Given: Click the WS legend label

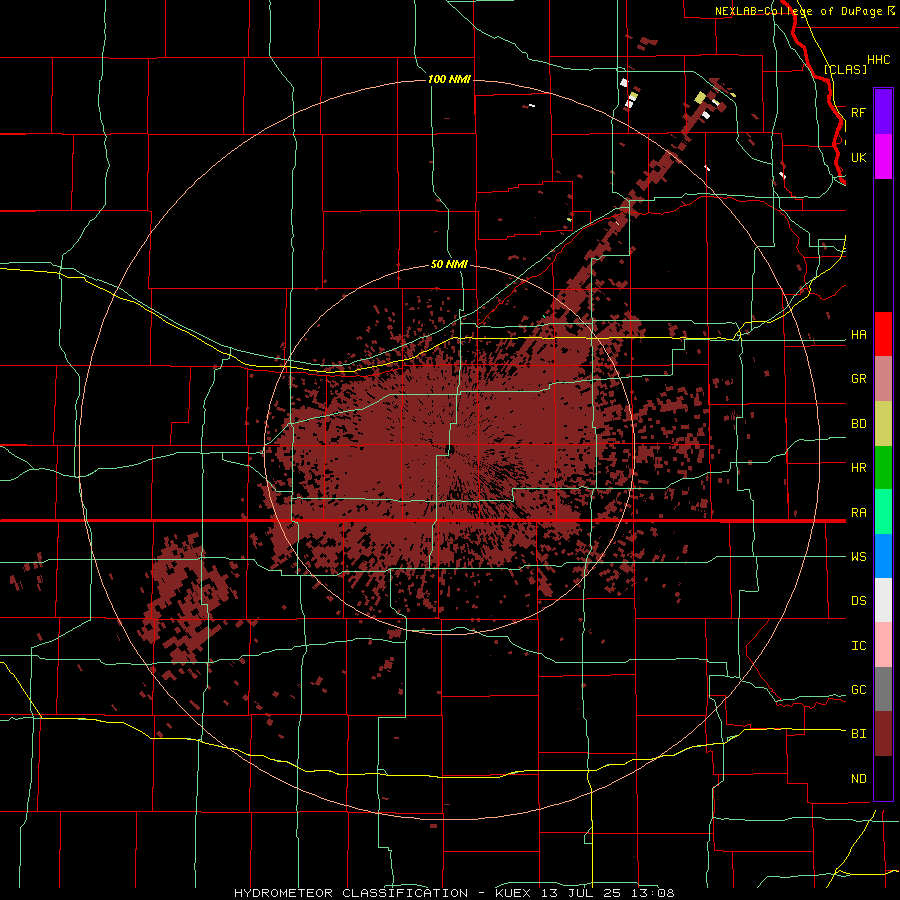Looking at the screenshot, I should tap(859, 557).
